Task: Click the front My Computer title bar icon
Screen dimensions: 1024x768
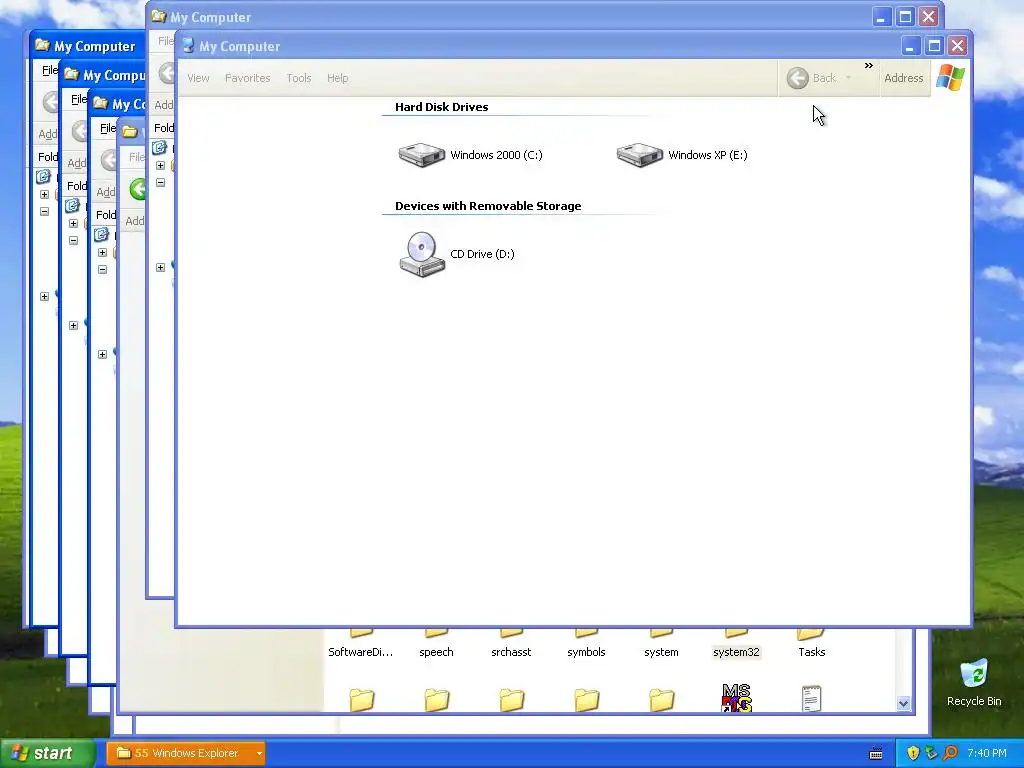Action: pos(188,46)
